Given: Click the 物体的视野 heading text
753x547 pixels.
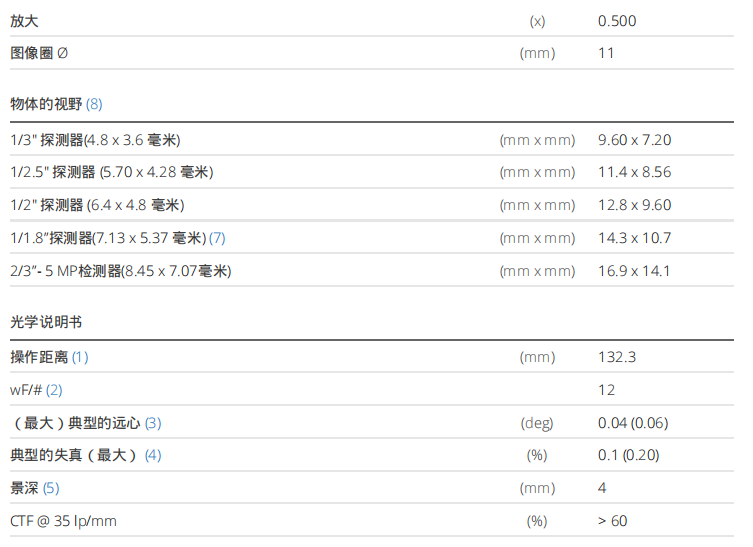Looking at the screenshot, I should [x=46, y=103].
